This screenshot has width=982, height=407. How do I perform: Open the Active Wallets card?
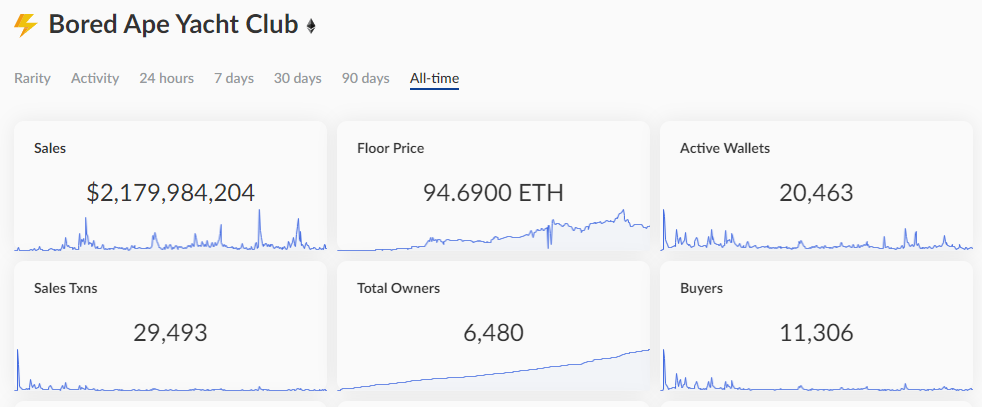[x=816, y=150]
